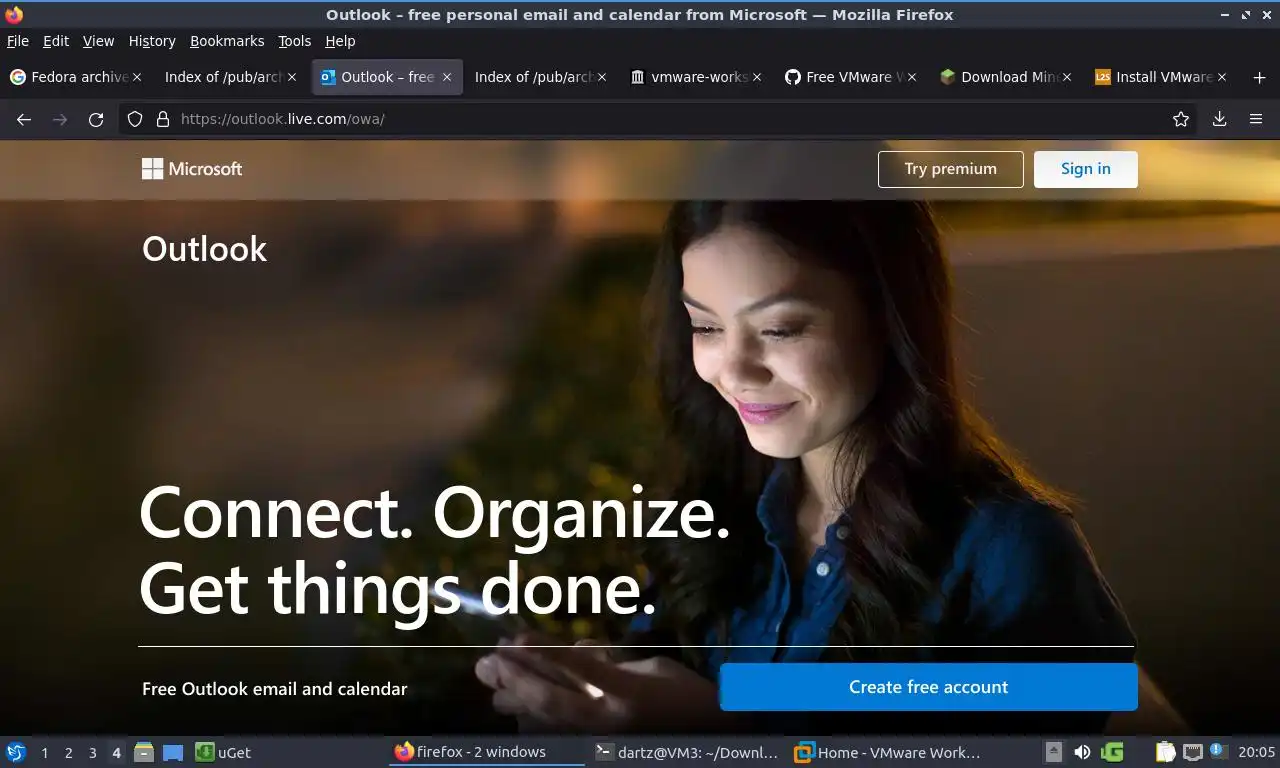Image resolution: width=1280 pixels, height=768 pixels.
Task: Switch to workspace 2 in the pager
Action: (68, 753)
